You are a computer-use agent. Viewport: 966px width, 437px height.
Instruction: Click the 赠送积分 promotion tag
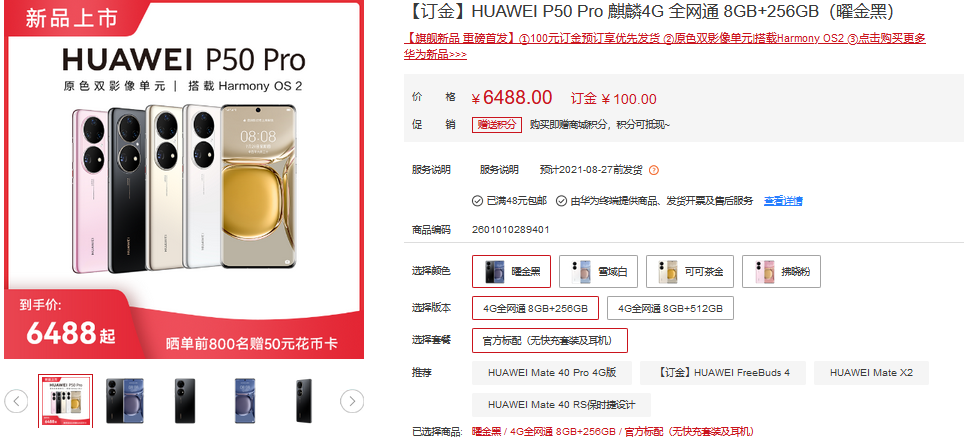pos(497,125)
